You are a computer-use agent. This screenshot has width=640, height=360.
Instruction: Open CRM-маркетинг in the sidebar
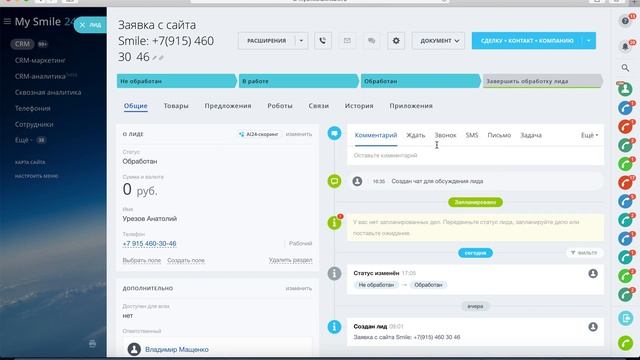coord(40,60)
